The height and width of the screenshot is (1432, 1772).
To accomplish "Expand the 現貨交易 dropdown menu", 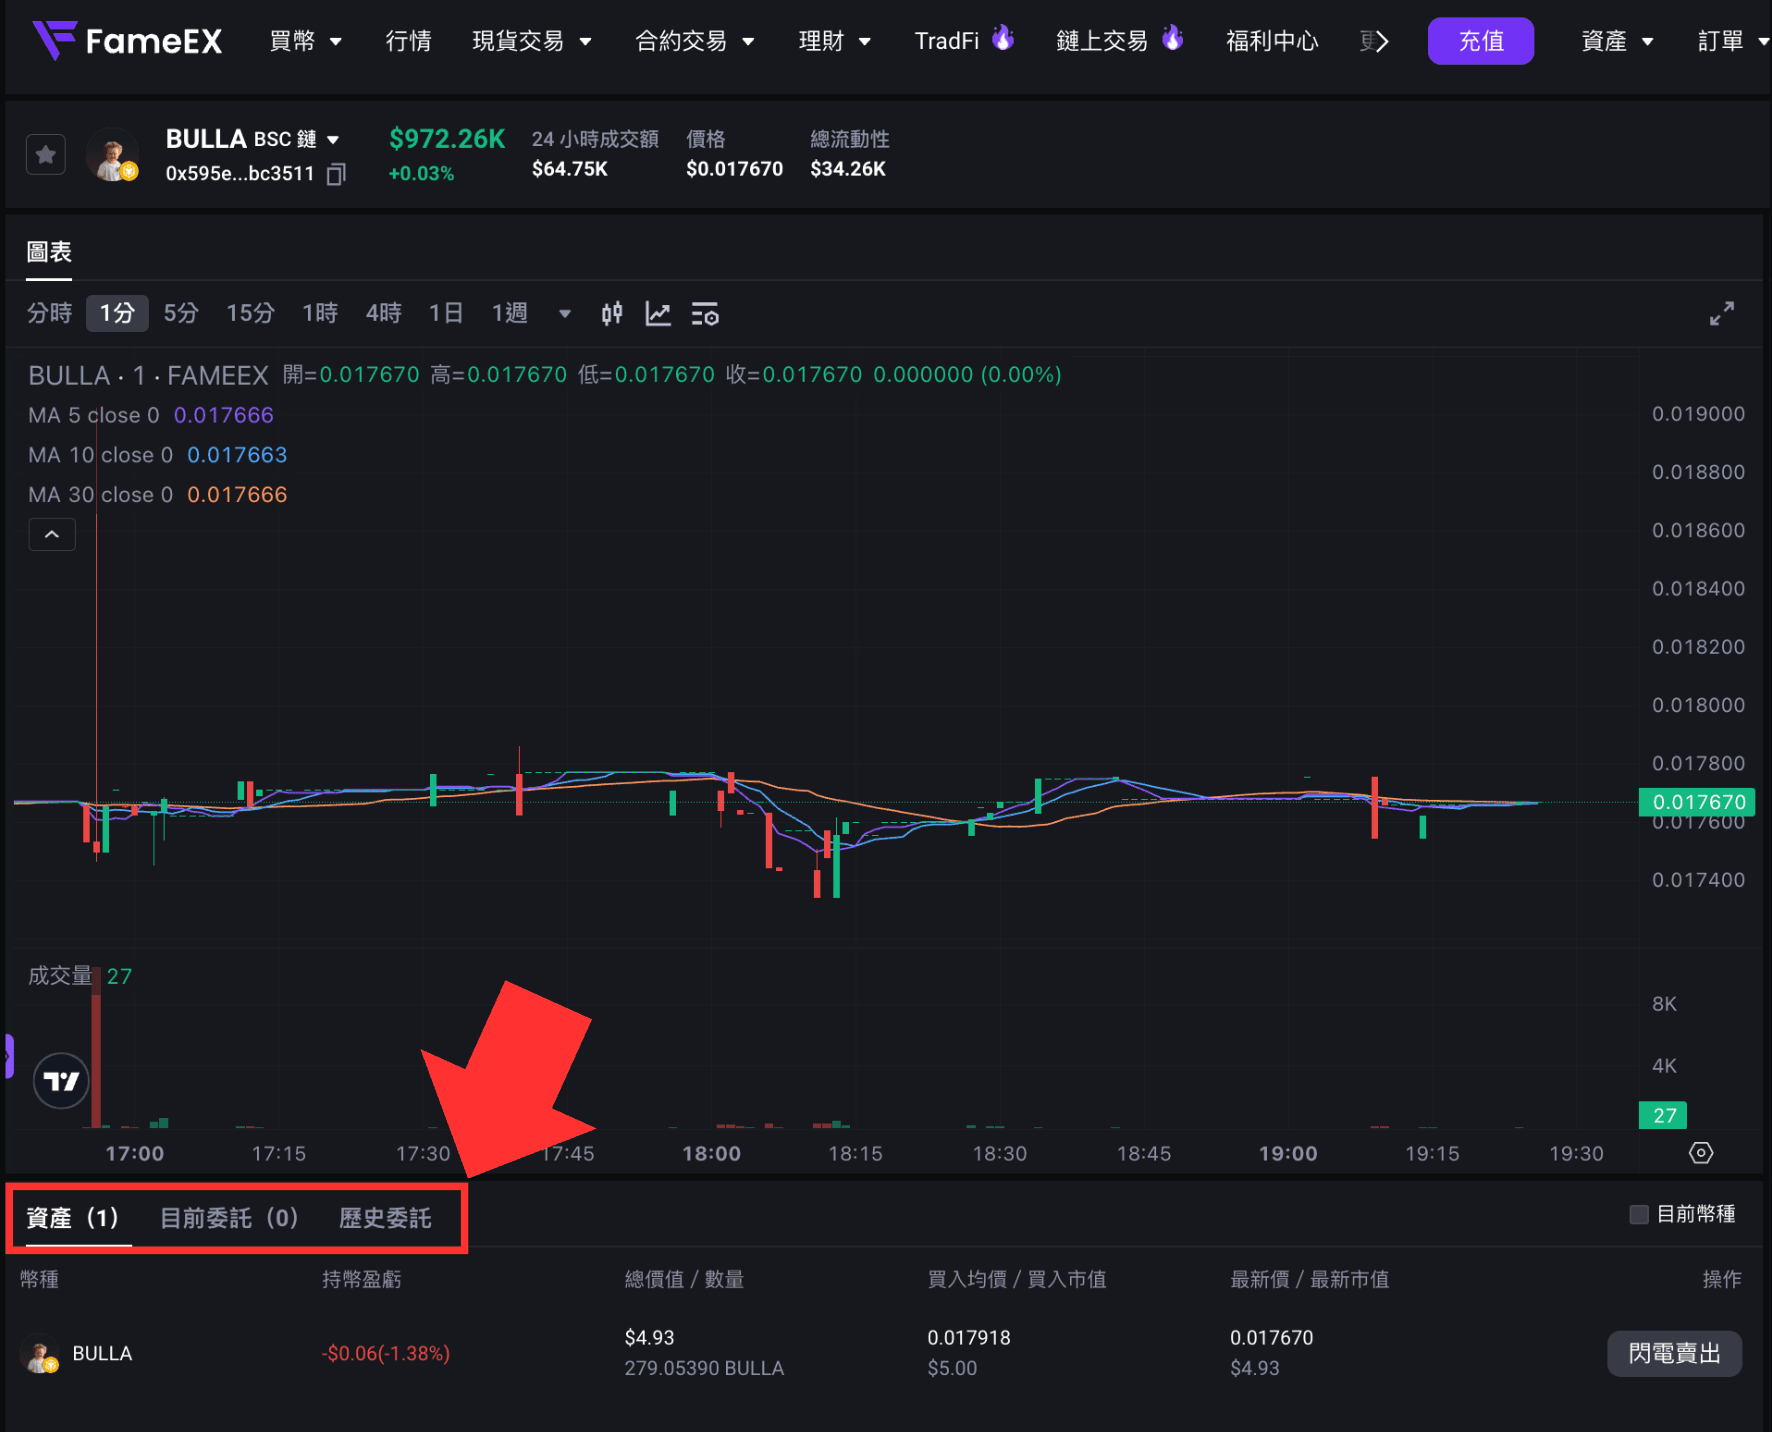I will tap(532, 41).
